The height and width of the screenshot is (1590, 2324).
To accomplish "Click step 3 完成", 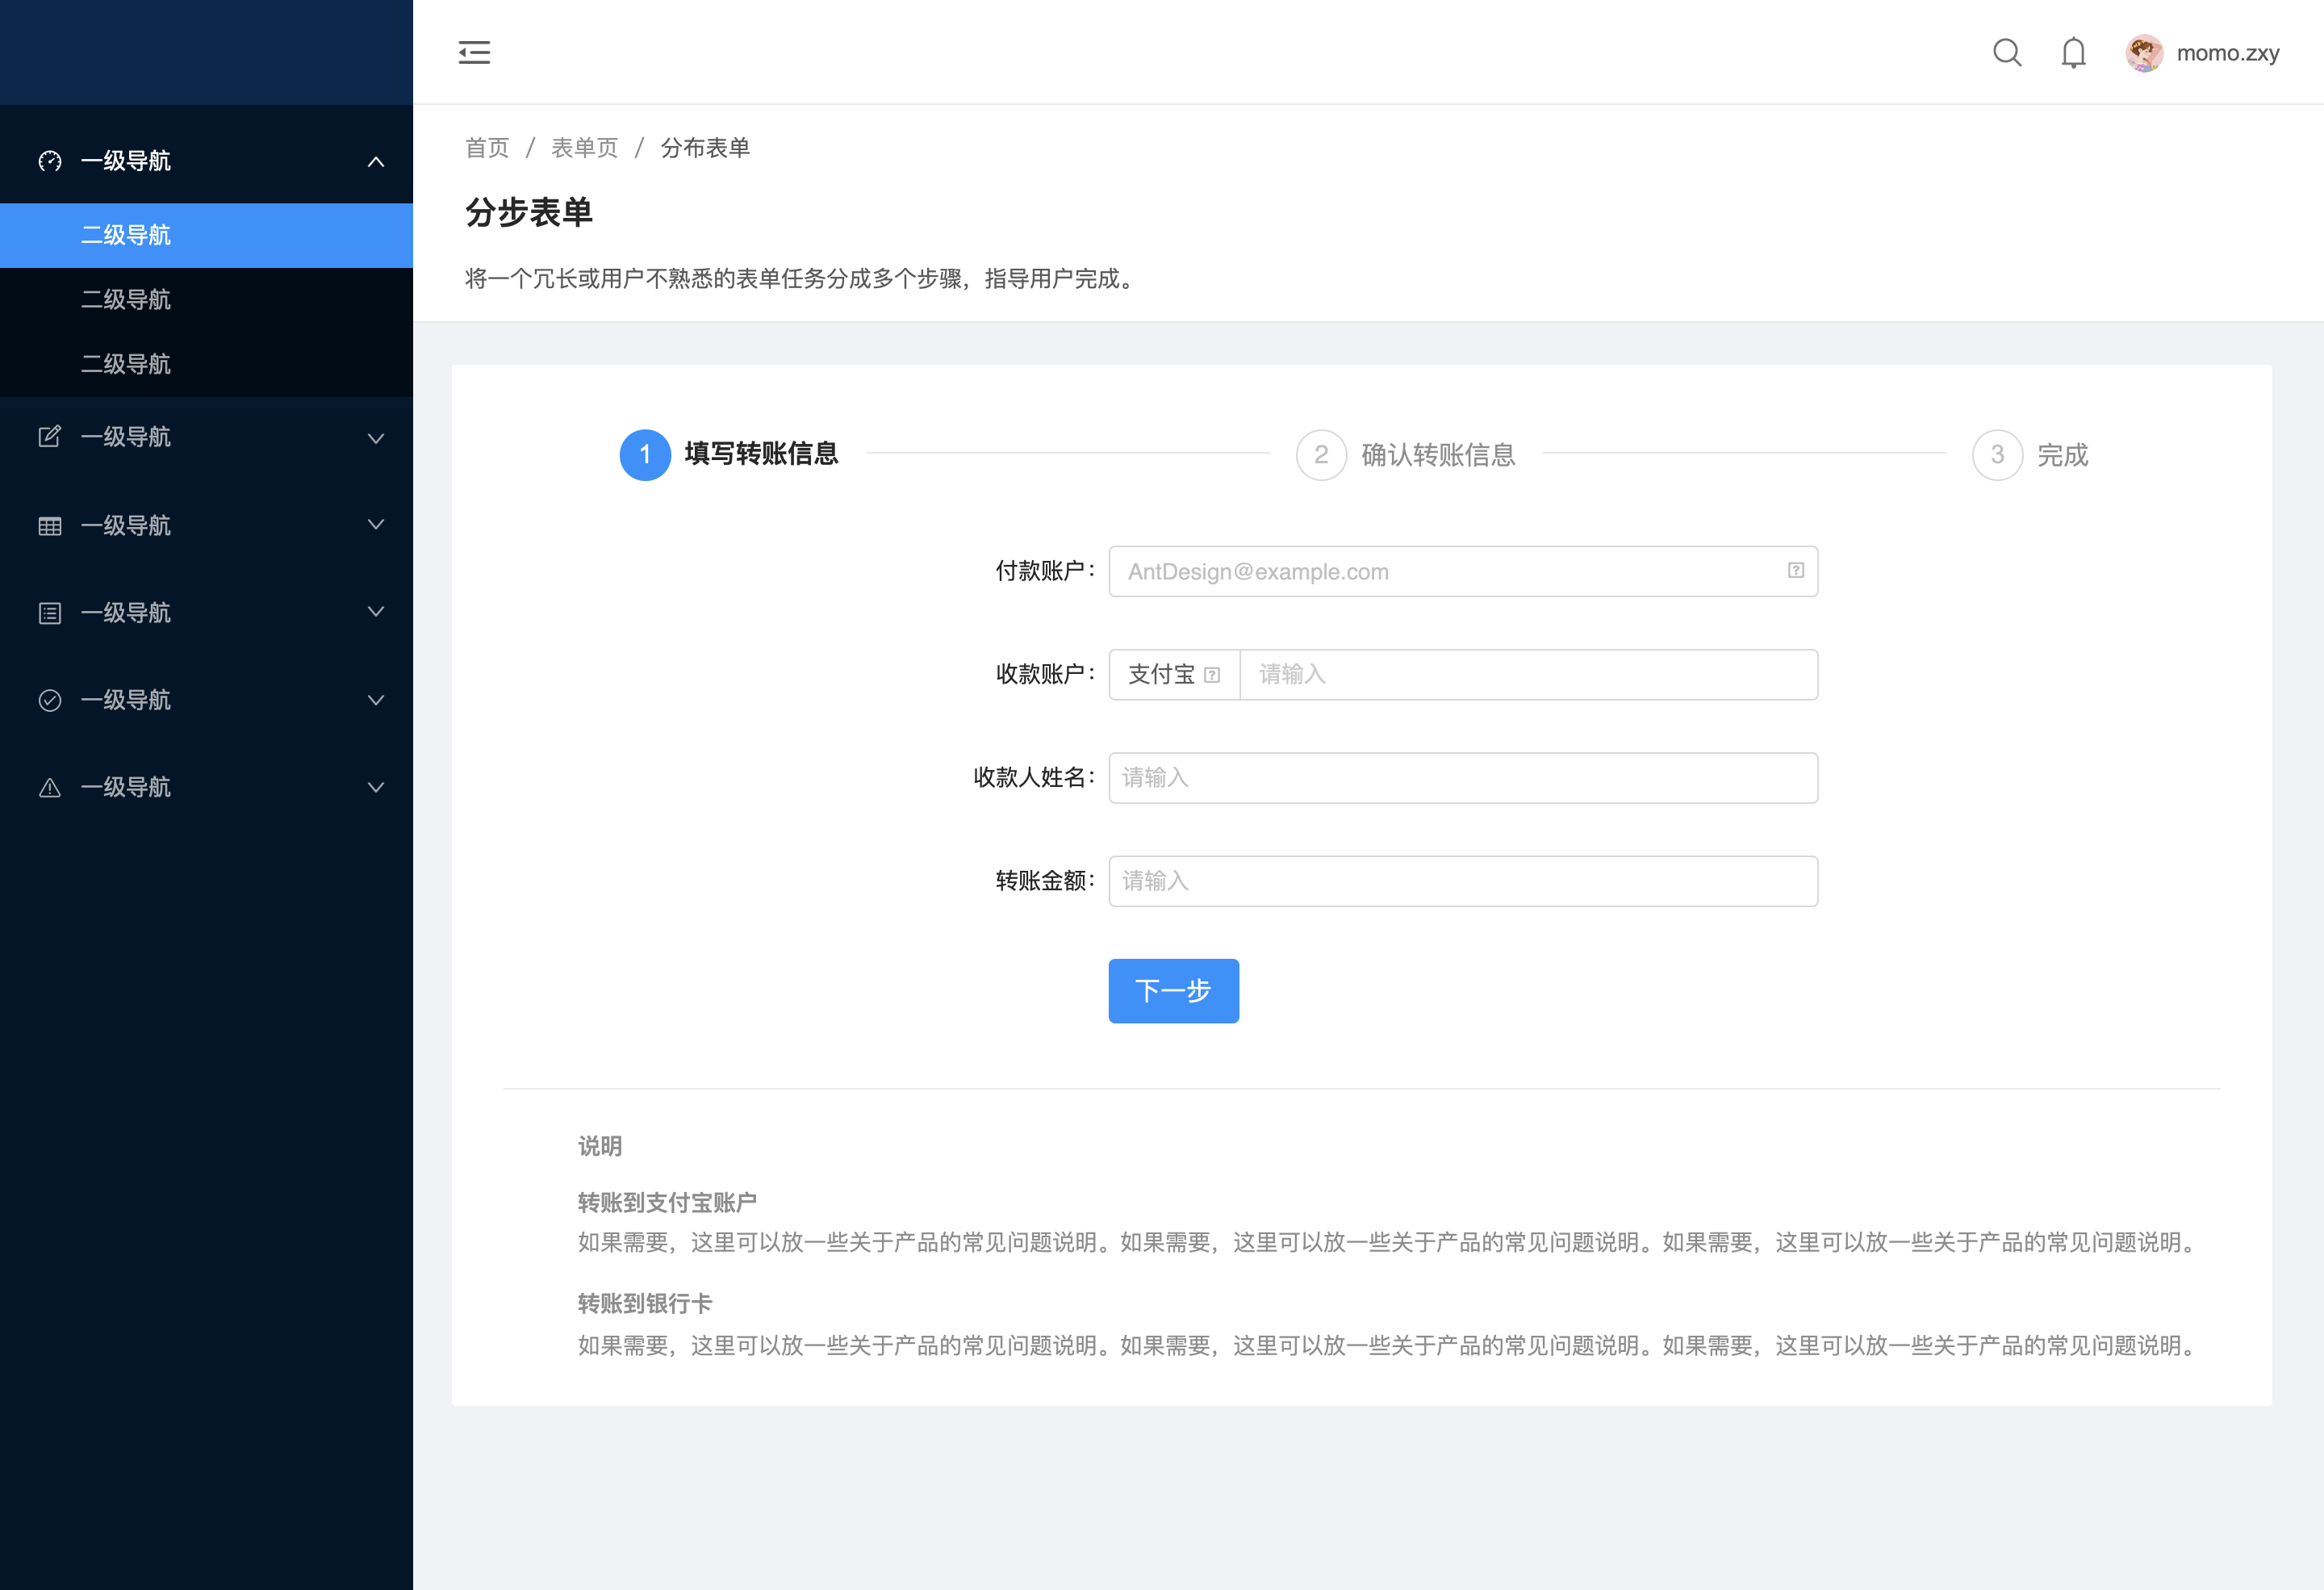I will pos(2030,455).
